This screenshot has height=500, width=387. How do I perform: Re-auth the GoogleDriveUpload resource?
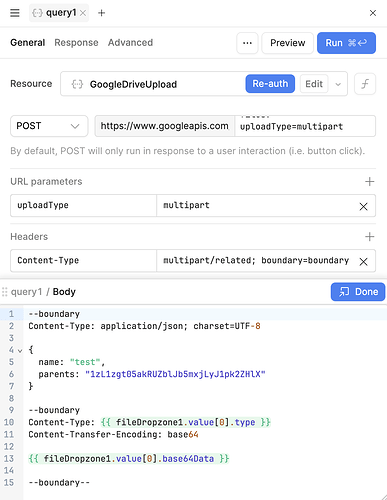[270, 84]
